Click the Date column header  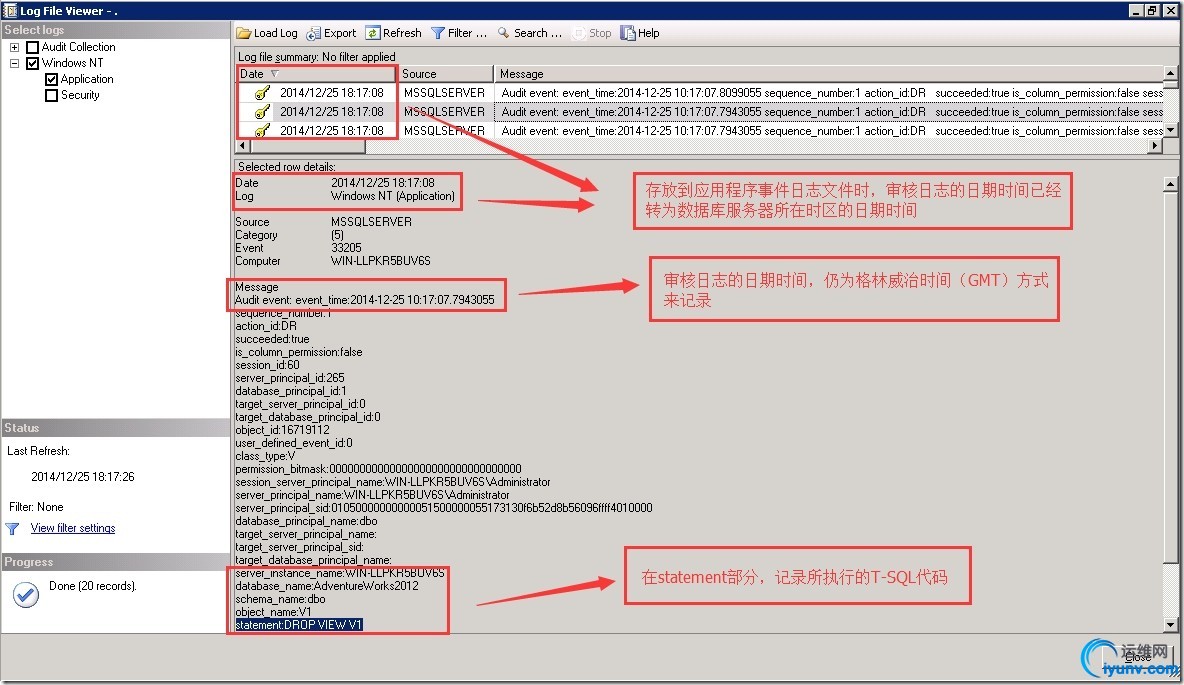pyautogui.click(x=316, y=74)
